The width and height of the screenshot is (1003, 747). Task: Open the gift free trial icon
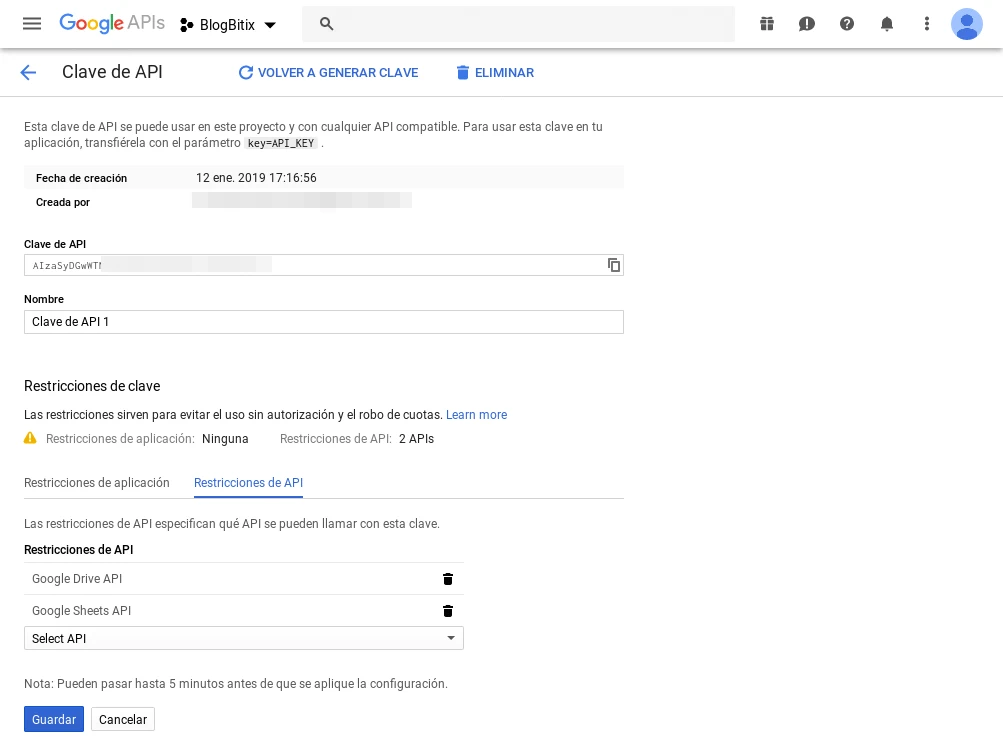pyautogui.click(x=767, y=24)
